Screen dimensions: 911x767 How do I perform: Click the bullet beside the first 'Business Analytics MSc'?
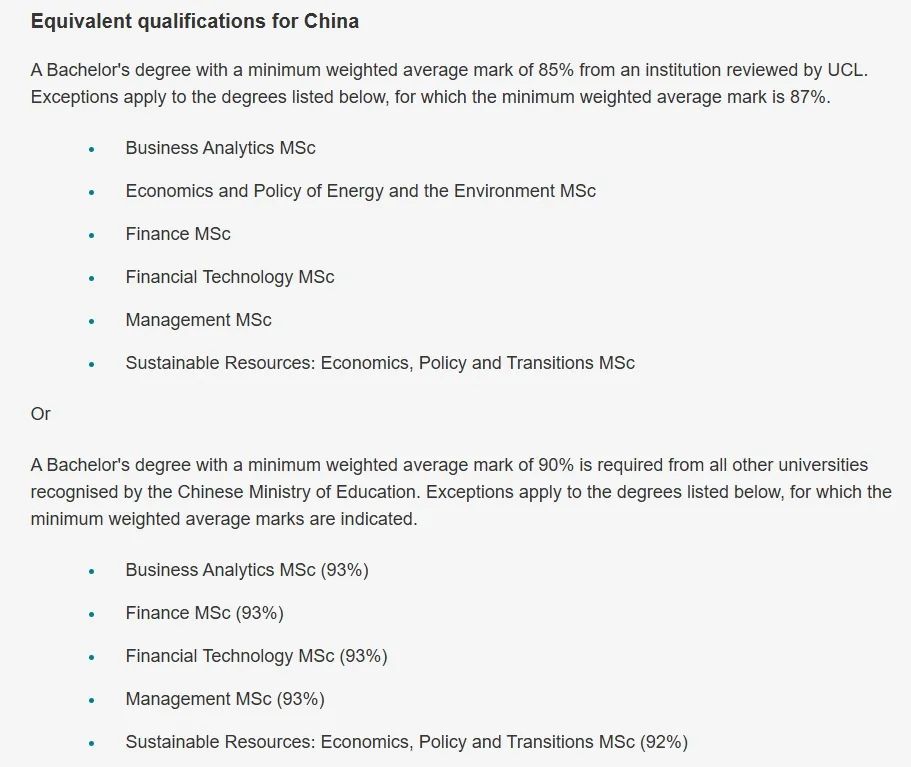pyautogui.click(x=91, y=149)
